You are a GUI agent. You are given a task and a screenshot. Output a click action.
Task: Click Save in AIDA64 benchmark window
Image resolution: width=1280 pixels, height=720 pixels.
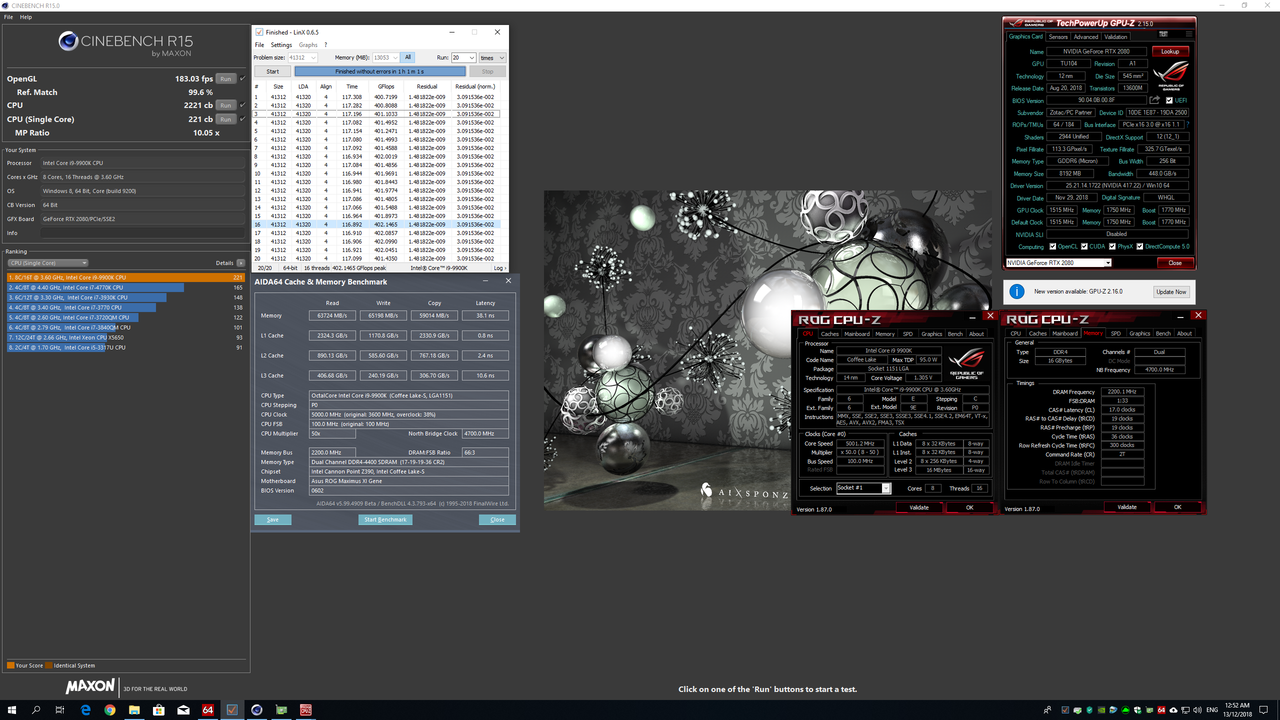pos(272,520)
